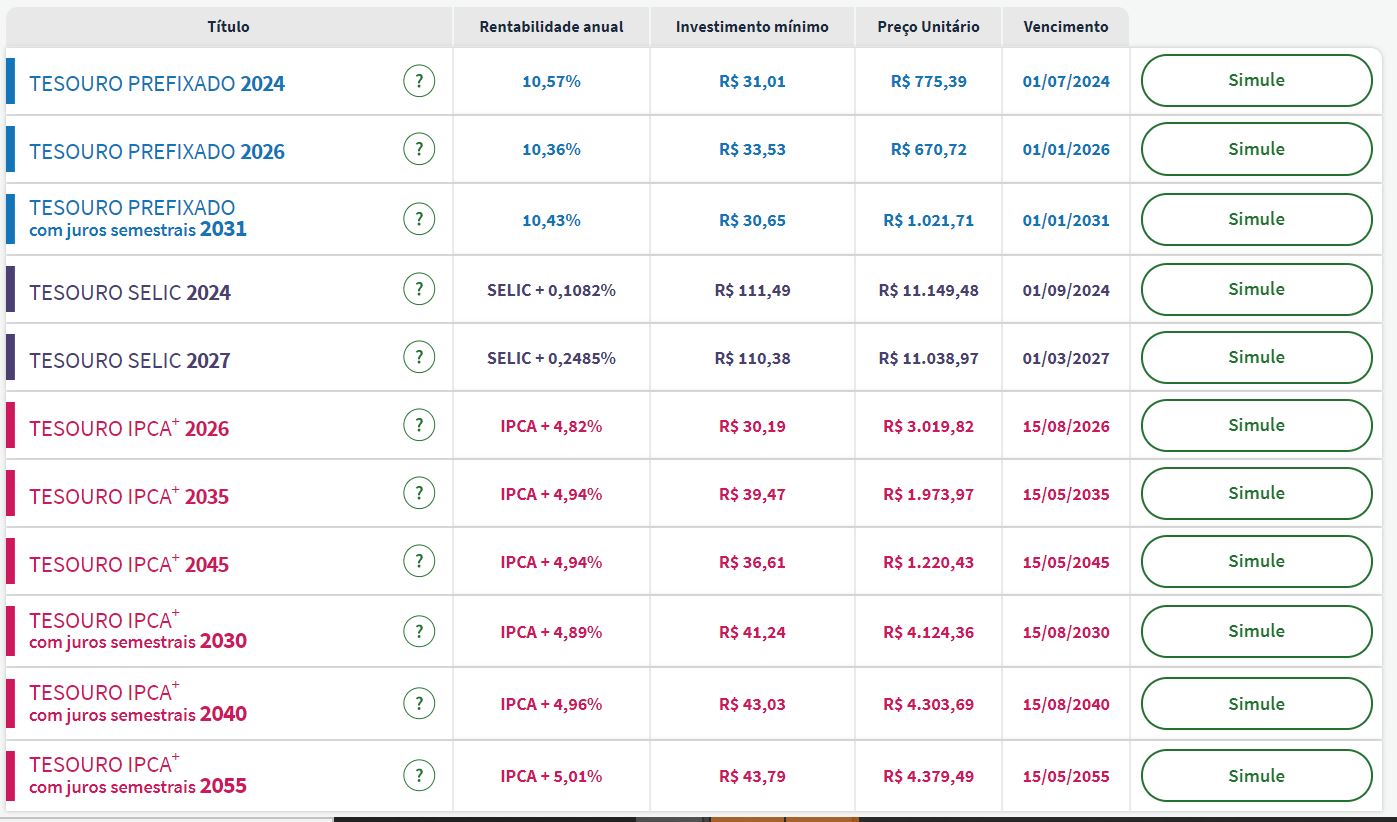Click Simule for Prefixado juros semestrais 2031
Screen dimensions: 1397x822
tap(1256, 219)
